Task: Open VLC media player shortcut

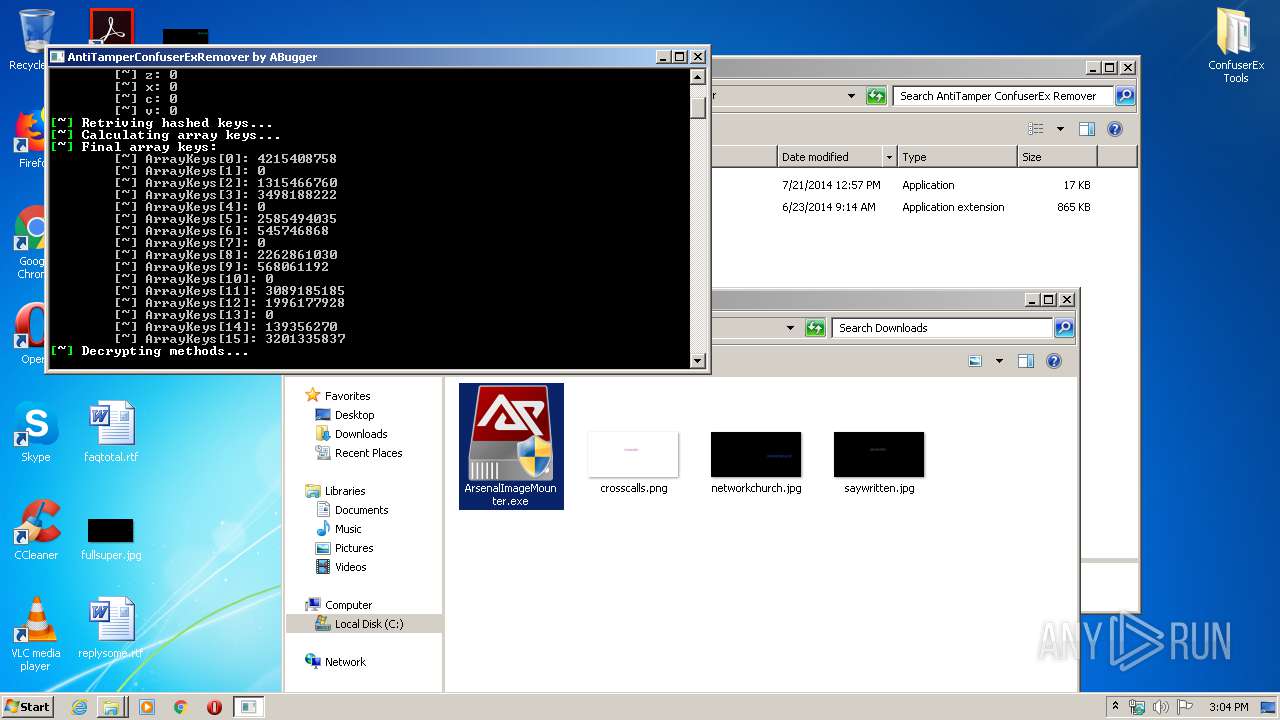Action: [36, 634]
